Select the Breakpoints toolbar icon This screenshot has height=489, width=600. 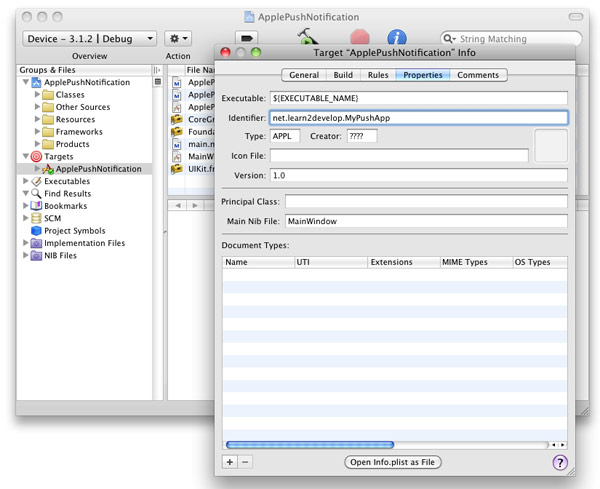246,38
